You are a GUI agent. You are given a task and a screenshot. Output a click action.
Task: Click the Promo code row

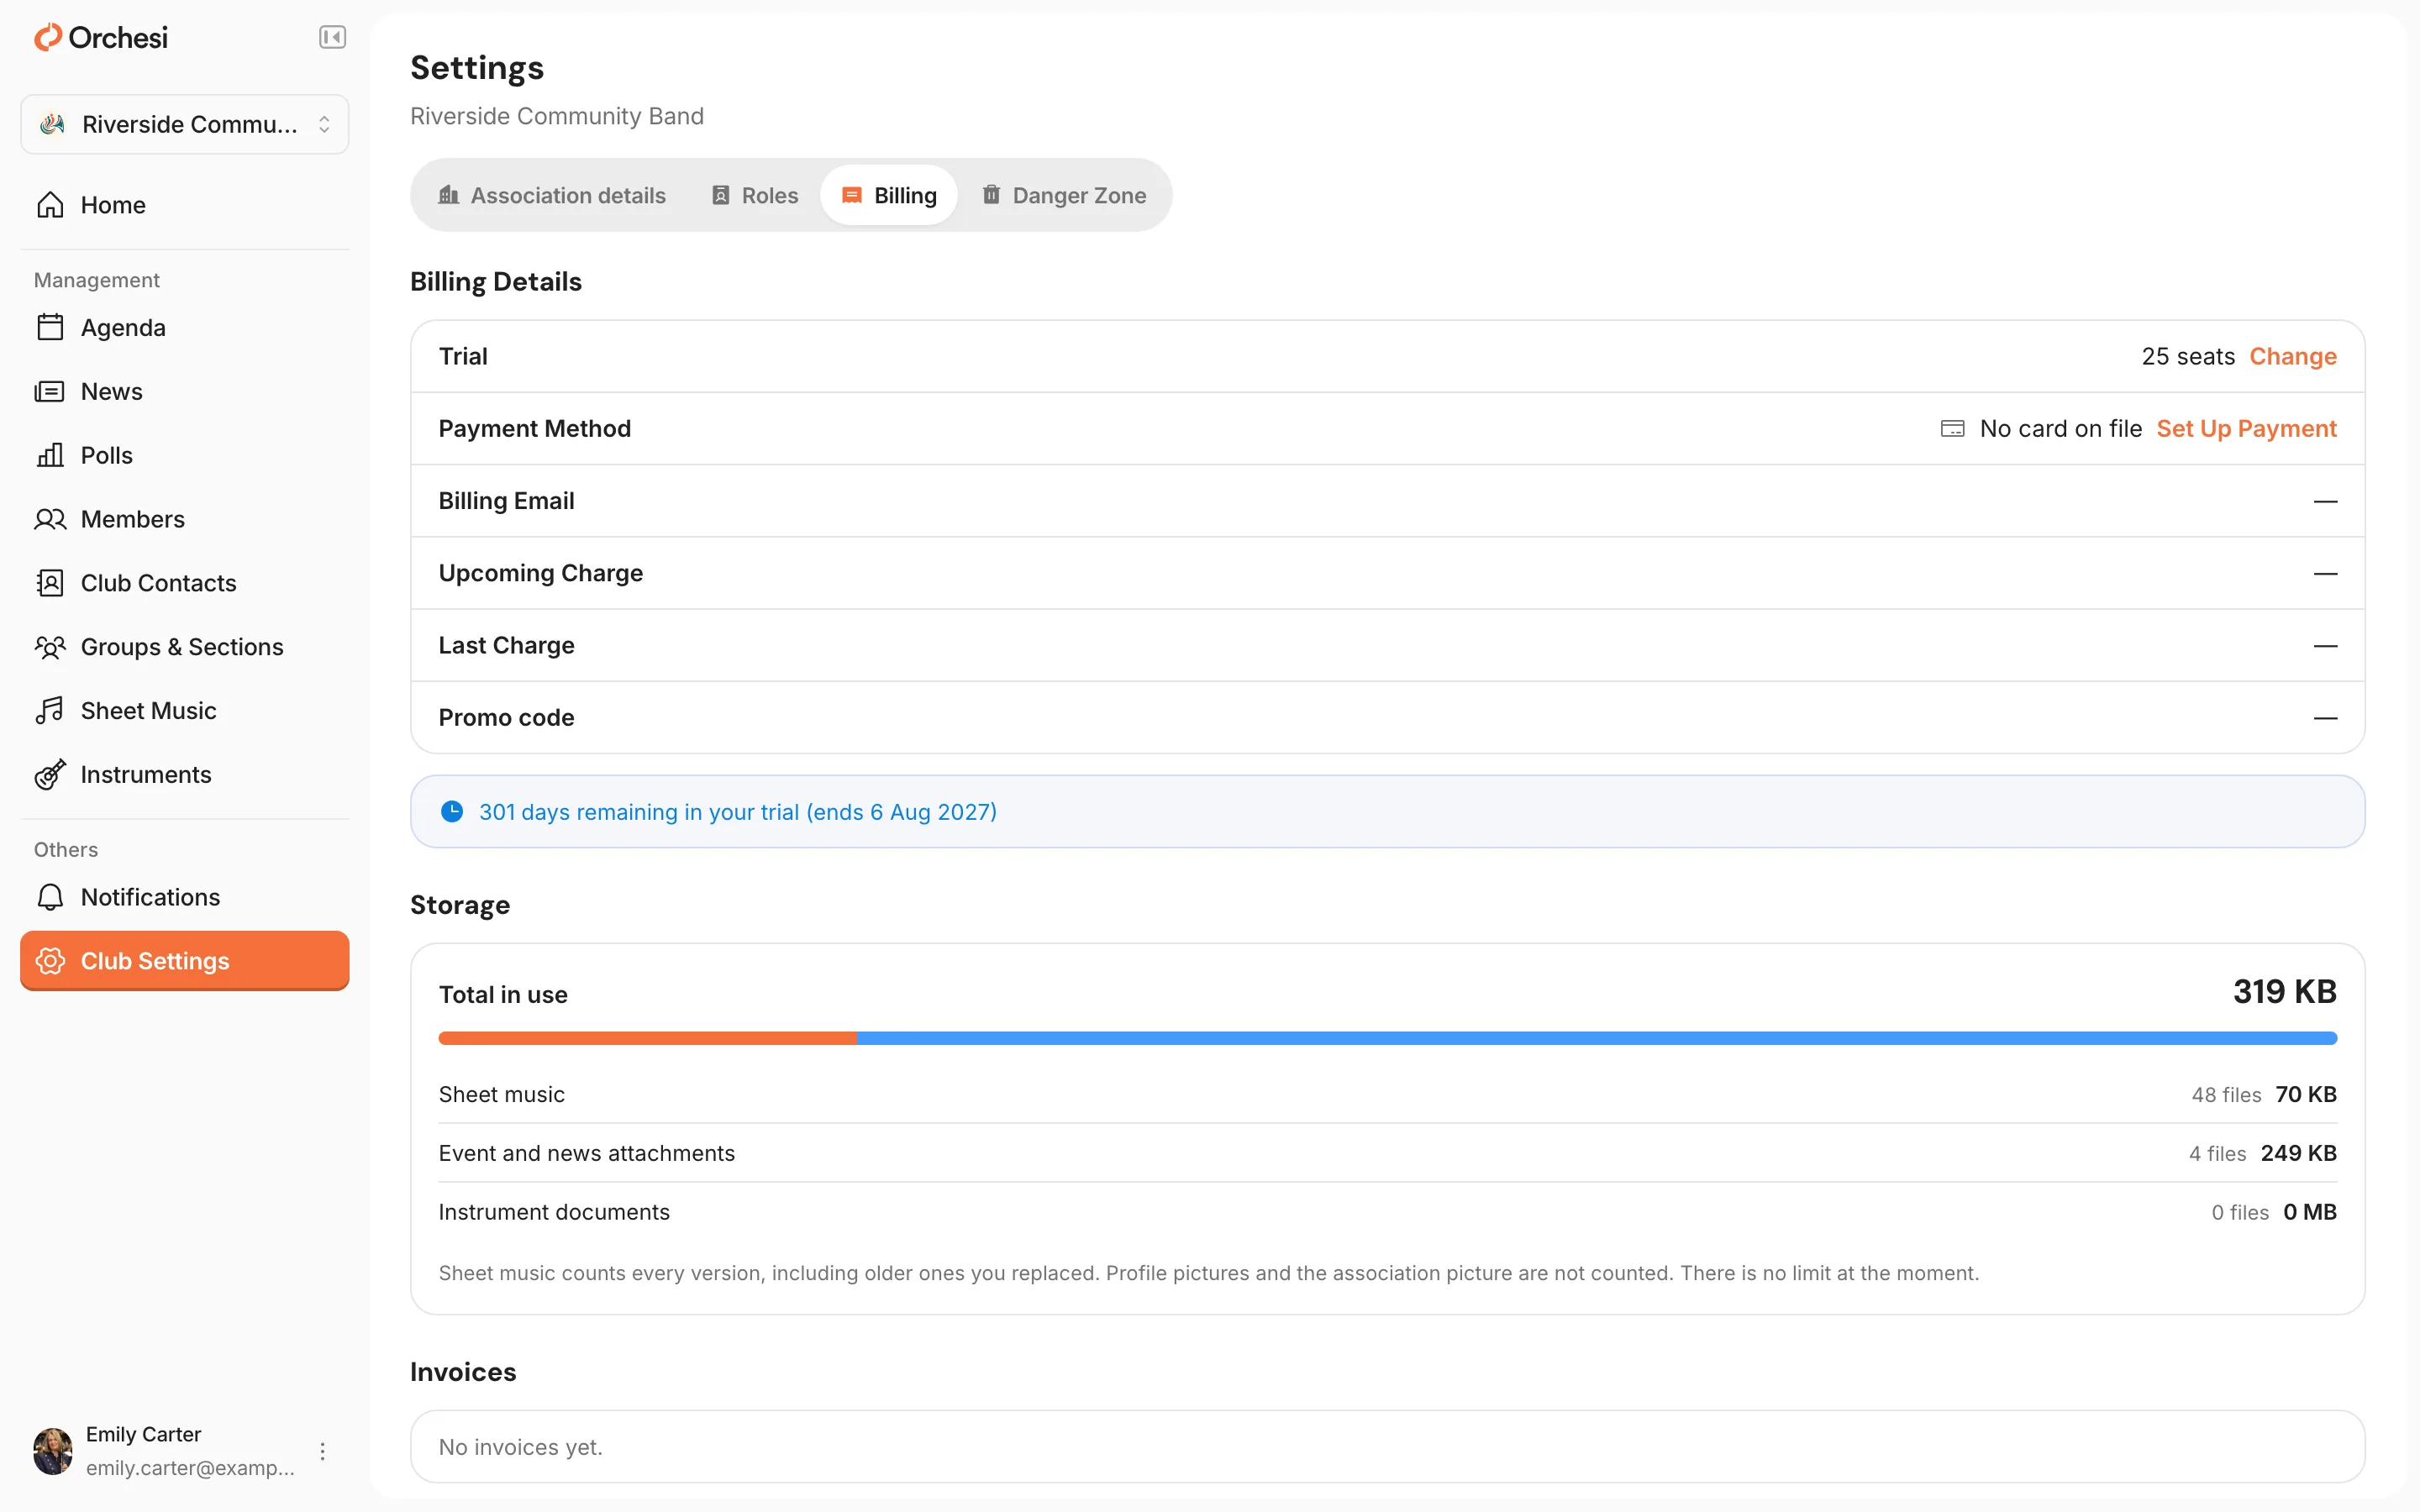tap(1388, 717)
